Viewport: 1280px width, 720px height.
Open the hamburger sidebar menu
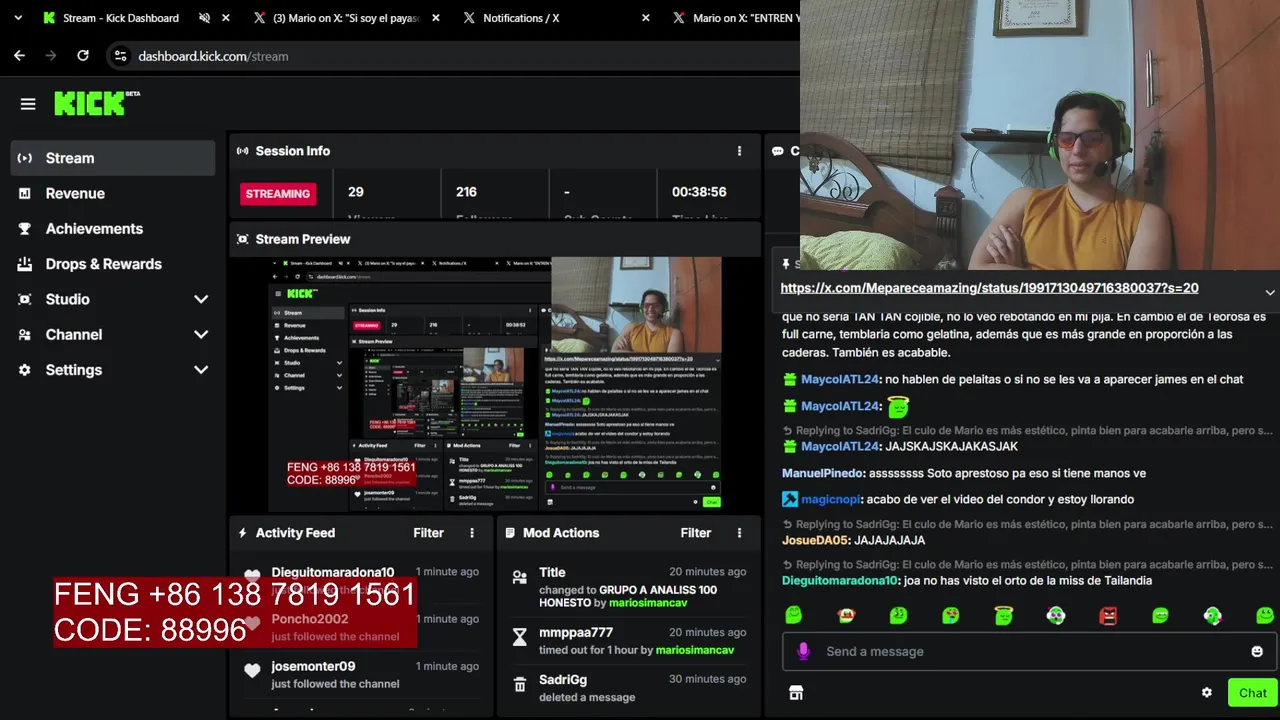(28, 104)
